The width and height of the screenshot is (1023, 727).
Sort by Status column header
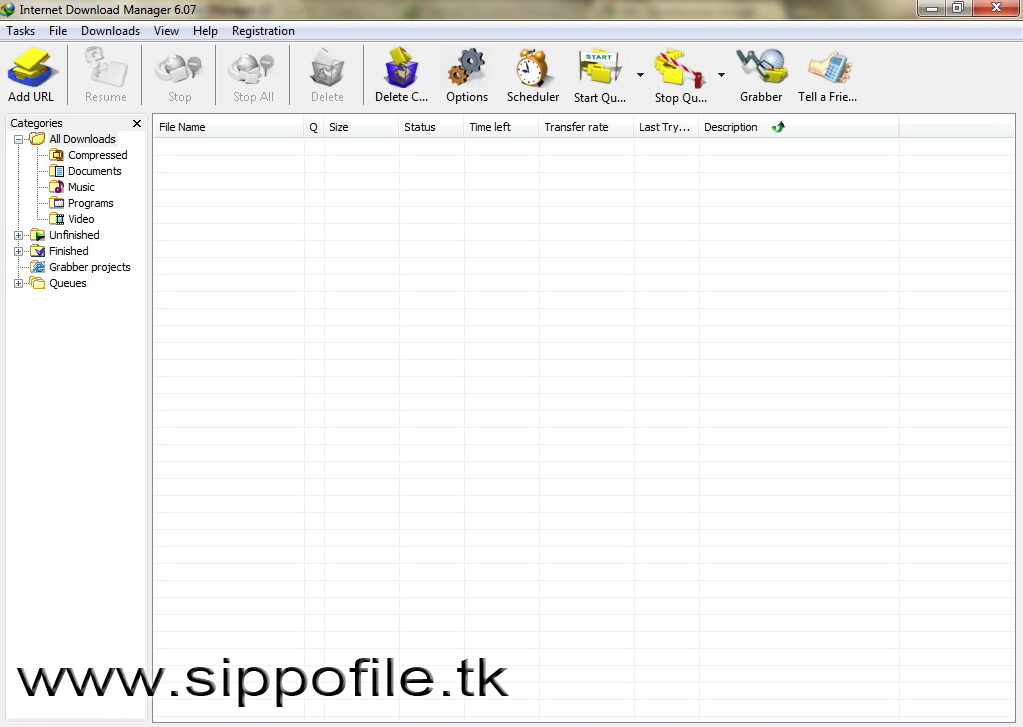click(x=431, y=127)
